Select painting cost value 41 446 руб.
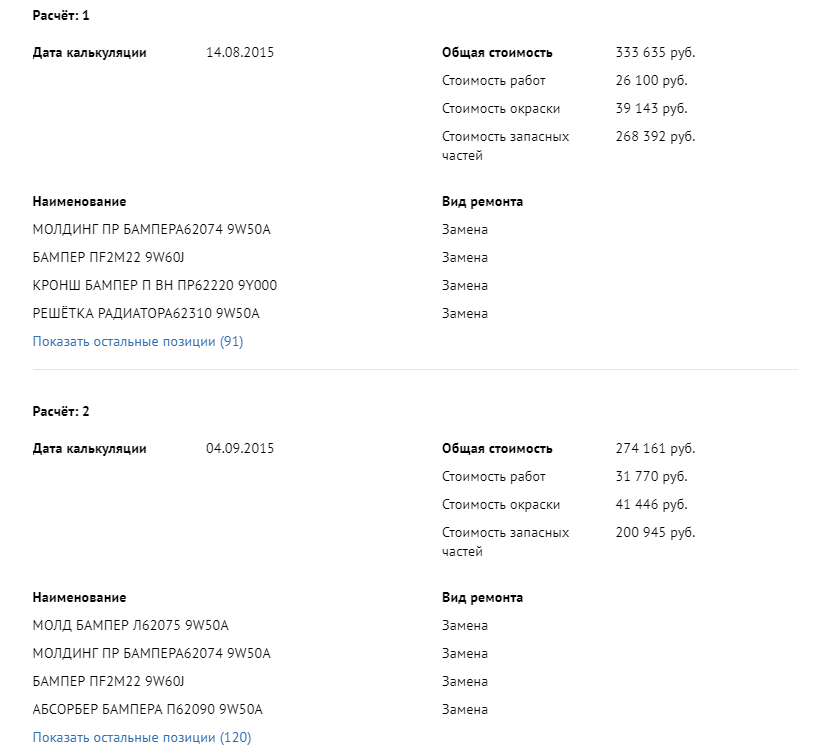This screenshot has height=755, width=818. pos(651,505)
